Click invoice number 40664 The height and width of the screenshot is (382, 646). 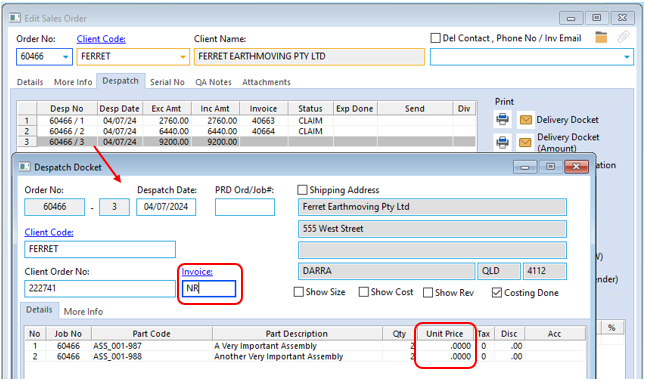click(x=263, y=131)
